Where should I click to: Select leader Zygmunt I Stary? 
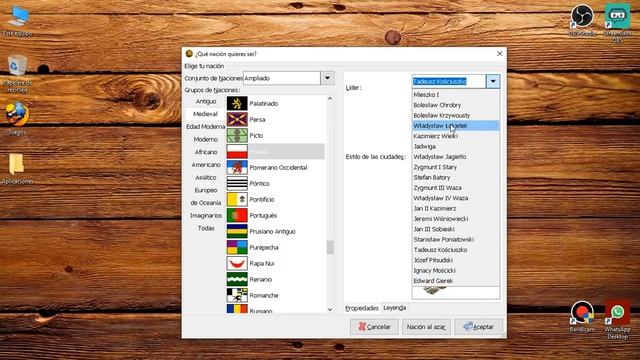tap(456, 167)
